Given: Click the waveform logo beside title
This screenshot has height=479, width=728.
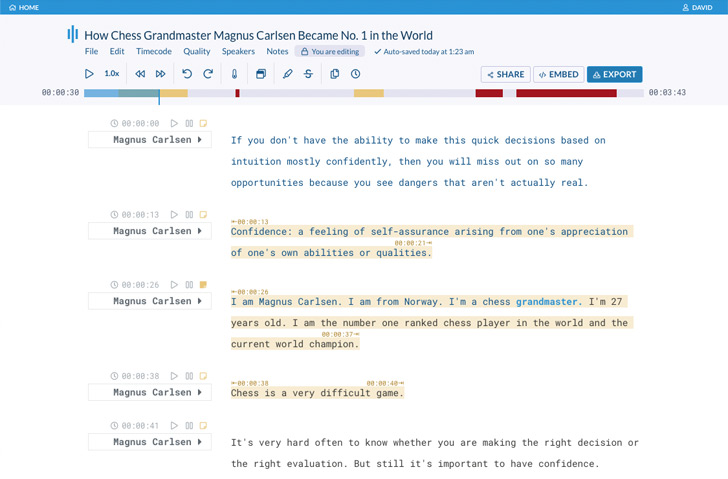Looking at the screenshot, I should pos(72,34).
